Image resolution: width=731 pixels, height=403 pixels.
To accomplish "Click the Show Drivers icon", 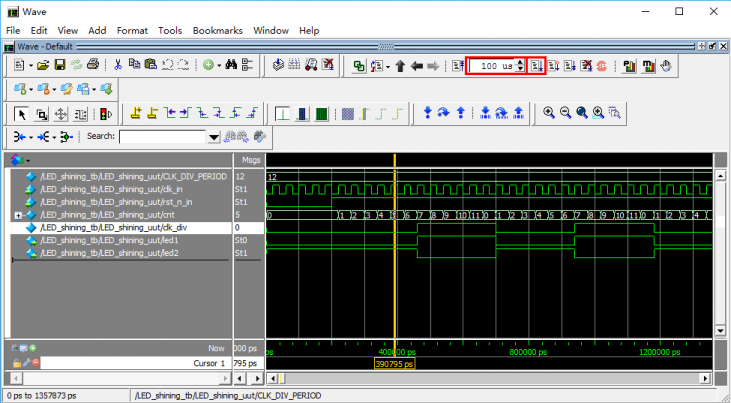I will [x=19, y=137].
